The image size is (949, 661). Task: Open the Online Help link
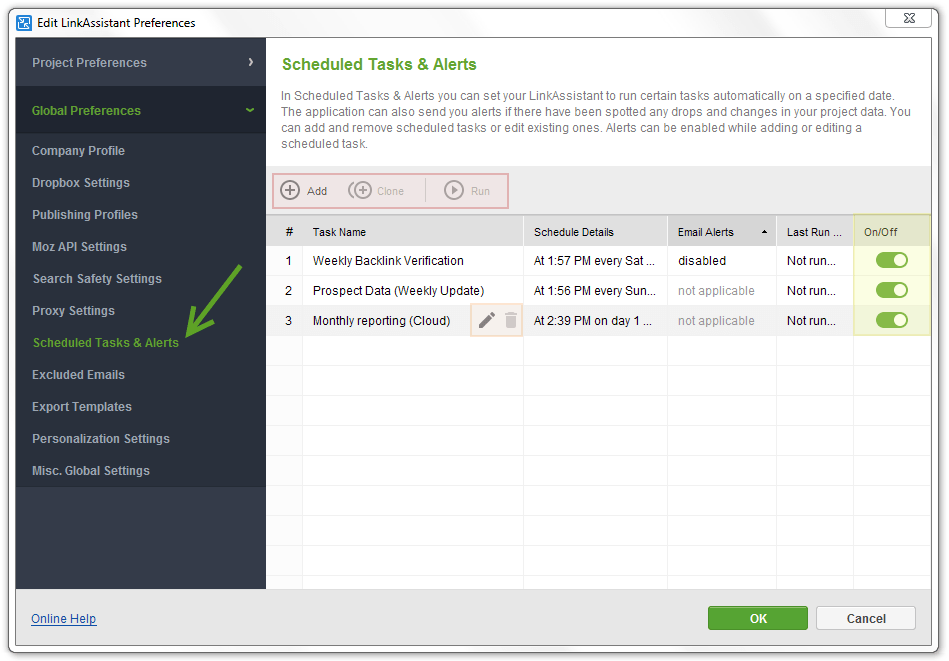pyautogui.click(x=64, y=619)
